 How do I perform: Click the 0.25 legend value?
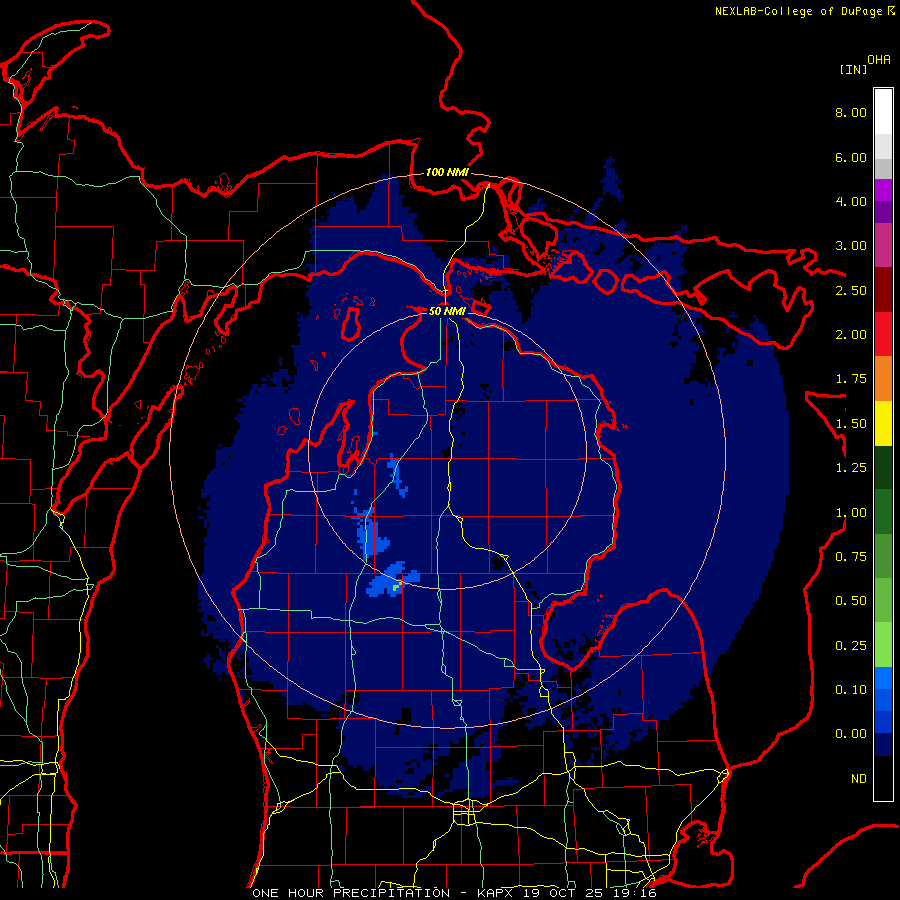[x=851, y=646]
